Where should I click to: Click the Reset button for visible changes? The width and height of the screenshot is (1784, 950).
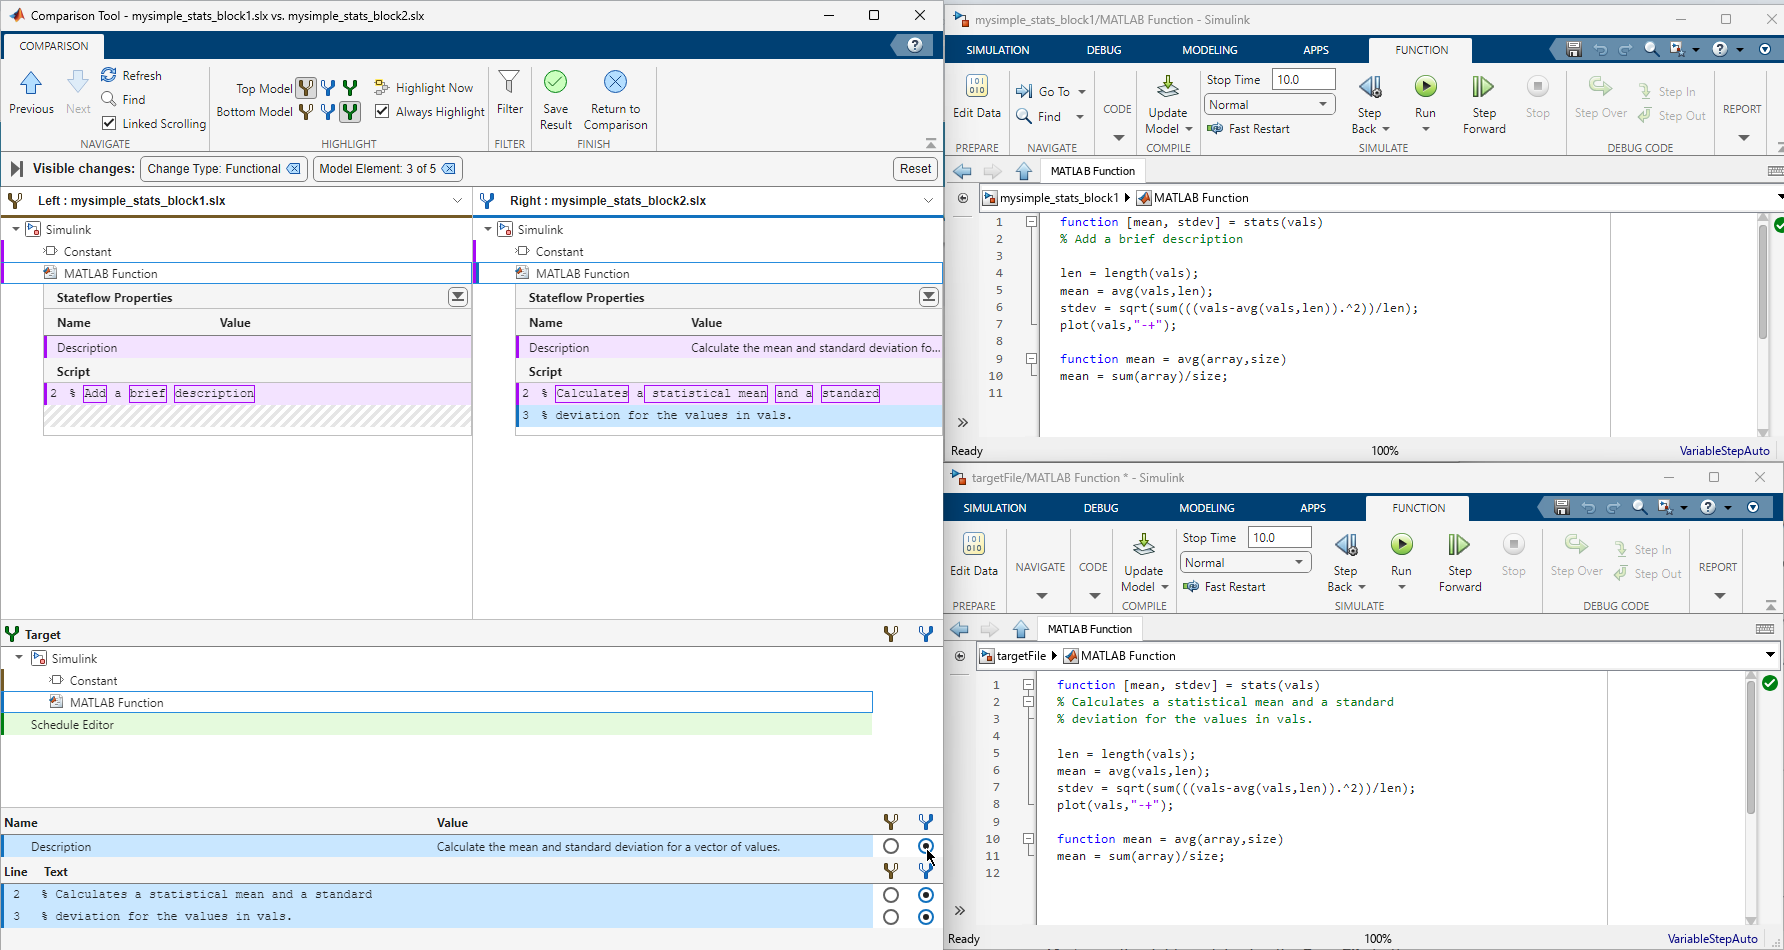point(914,169)
